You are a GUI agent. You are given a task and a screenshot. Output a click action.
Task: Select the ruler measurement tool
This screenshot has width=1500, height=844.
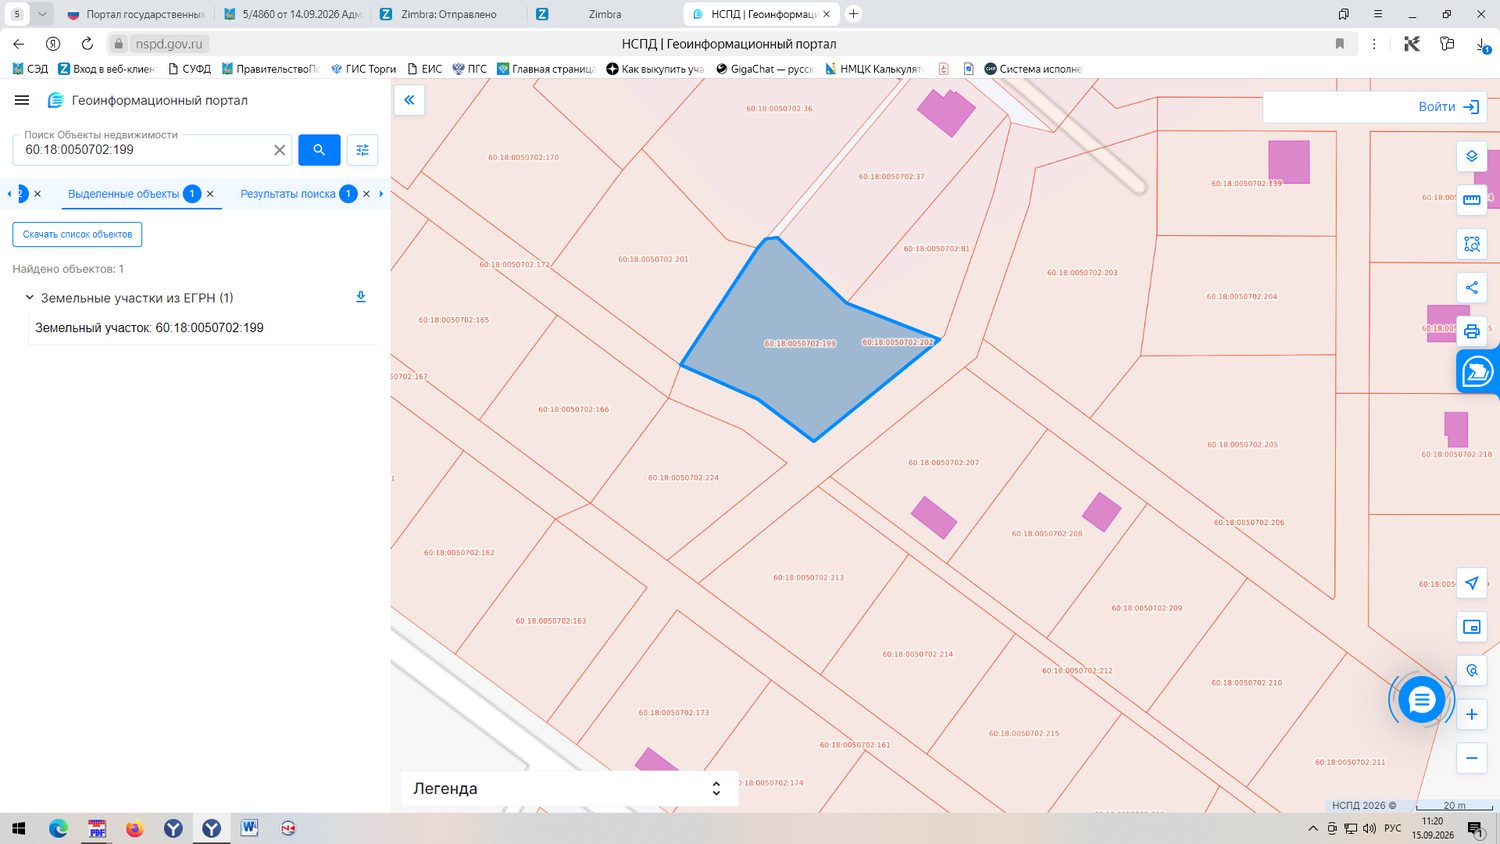1472,200
